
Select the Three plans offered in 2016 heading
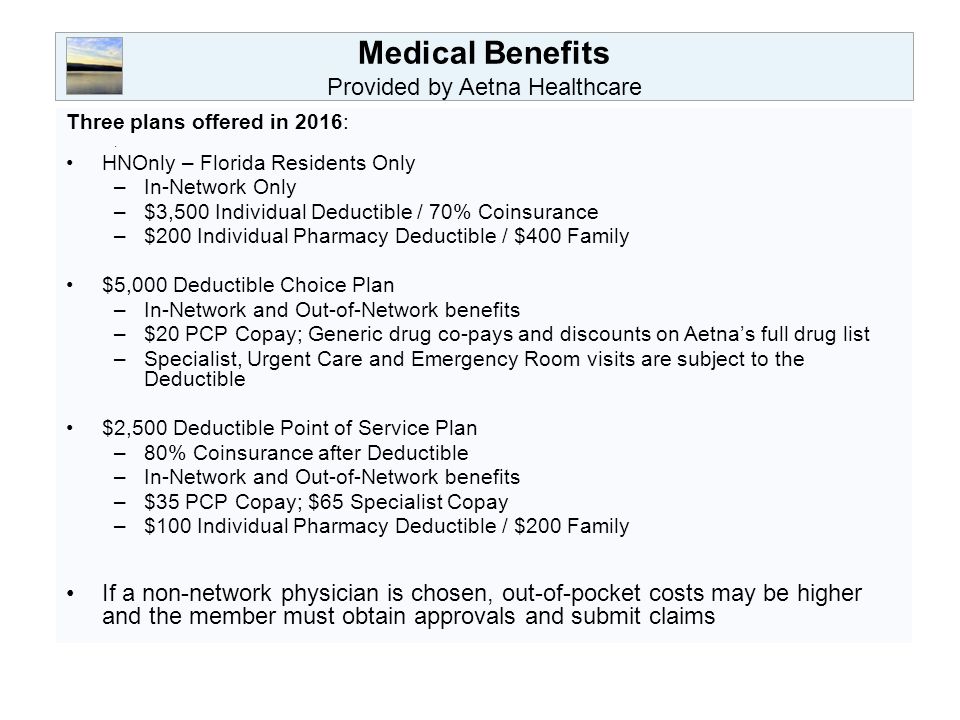208,122
